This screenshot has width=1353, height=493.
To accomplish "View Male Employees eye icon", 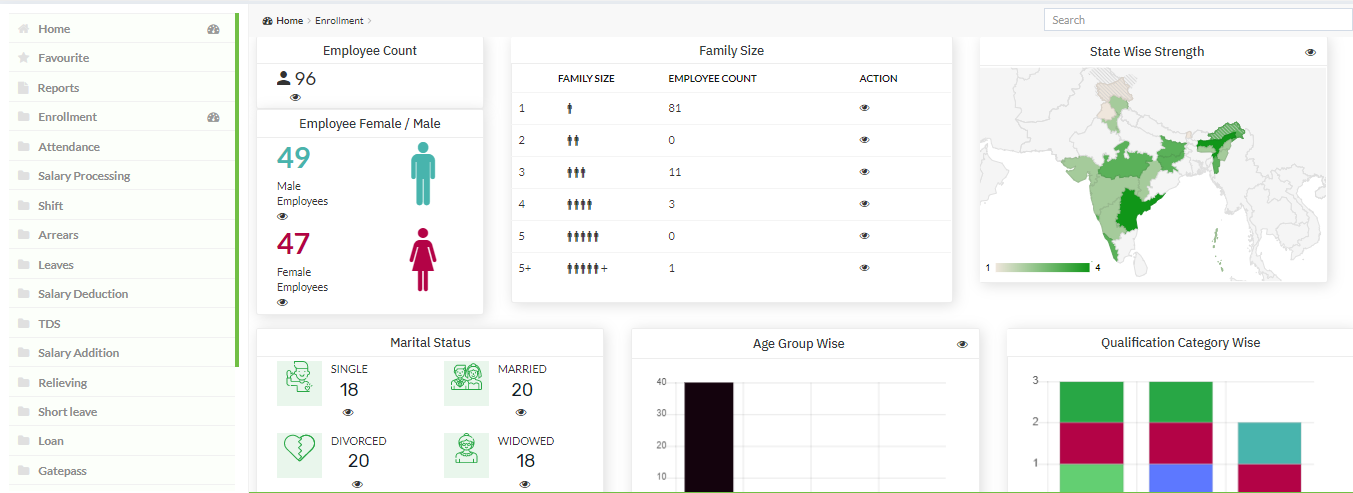I will 282,216.
